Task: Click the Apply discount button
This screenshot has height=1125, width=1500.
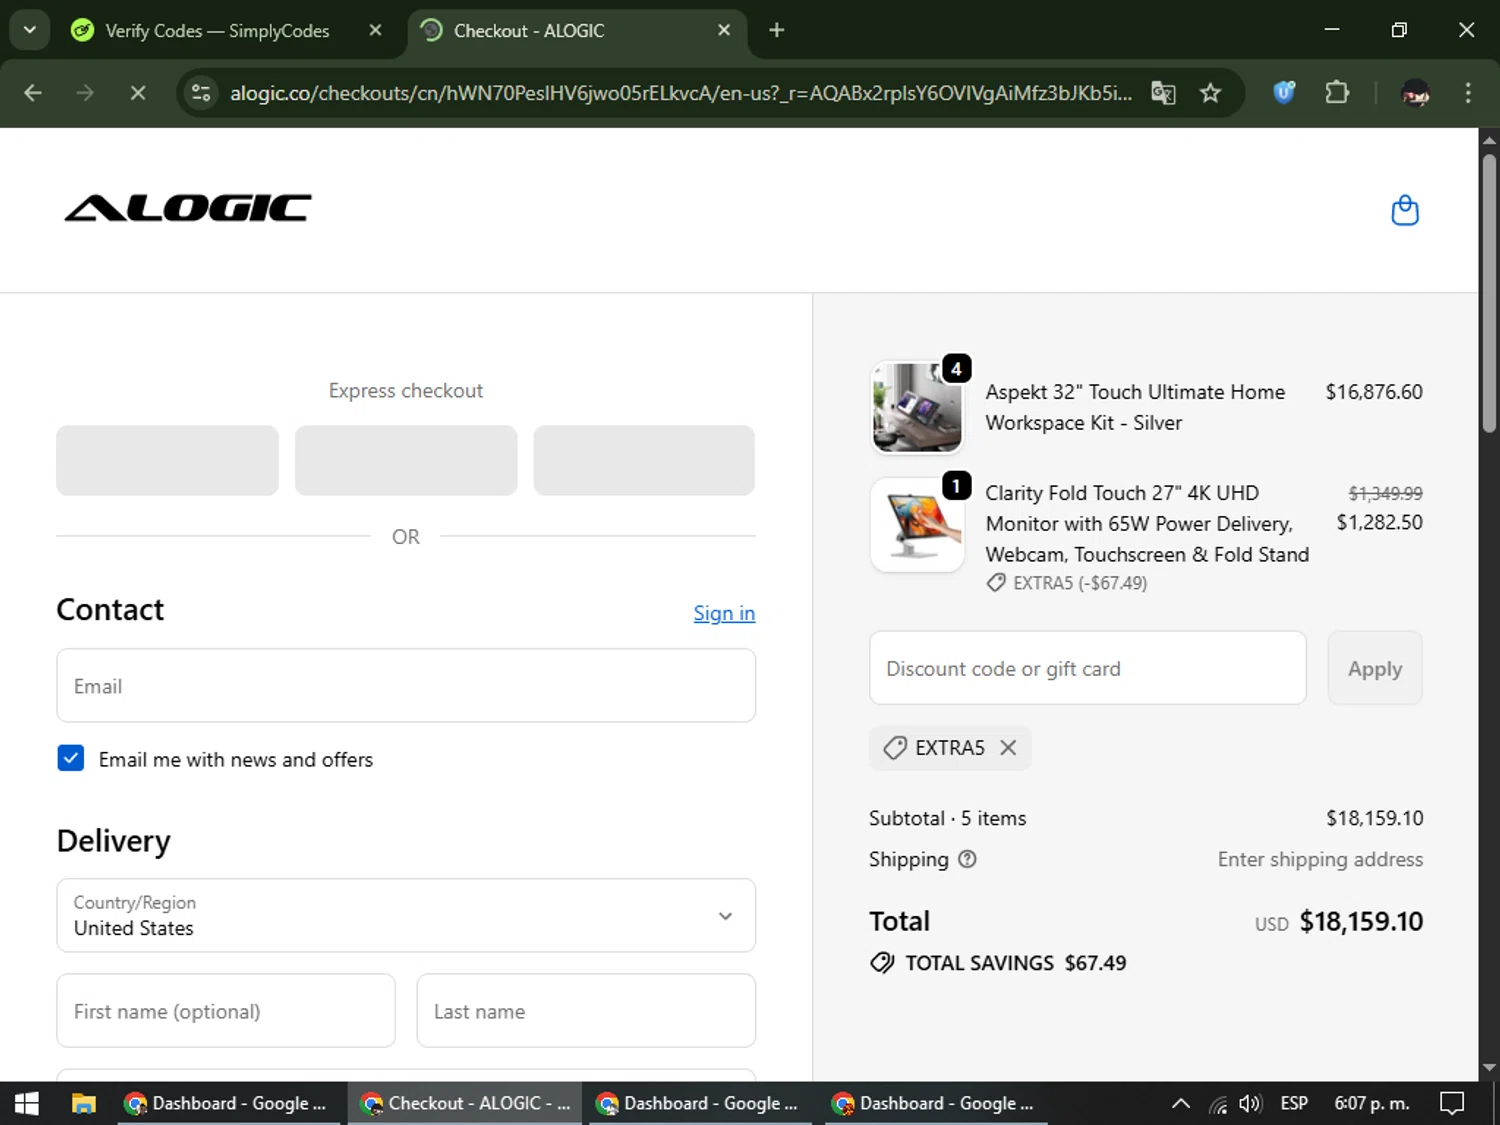Action: point(1375,668)
